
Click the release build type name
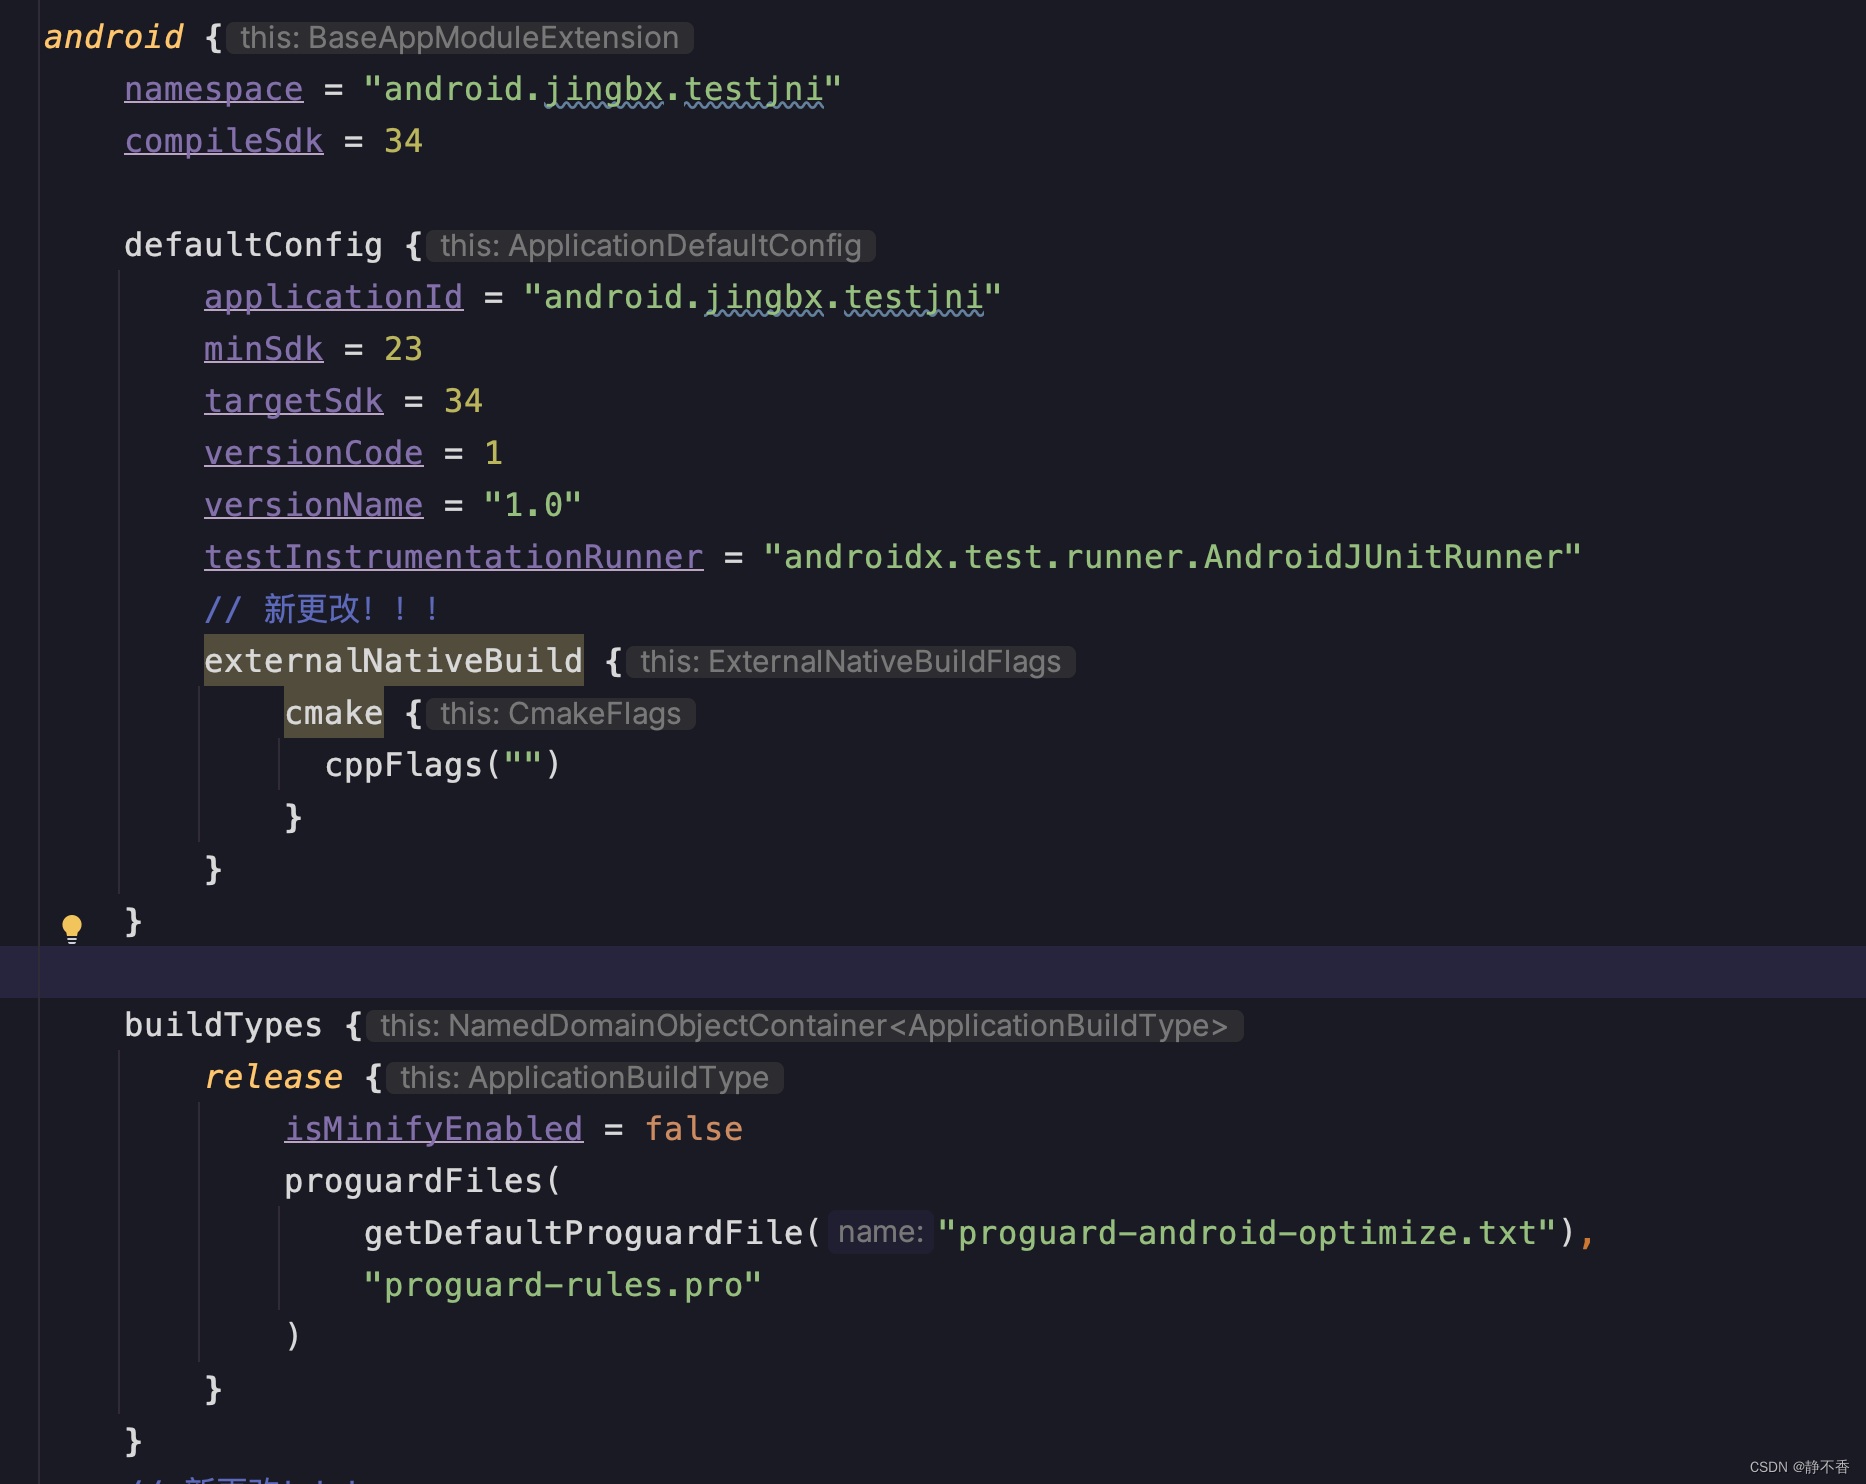(273, 1077)
